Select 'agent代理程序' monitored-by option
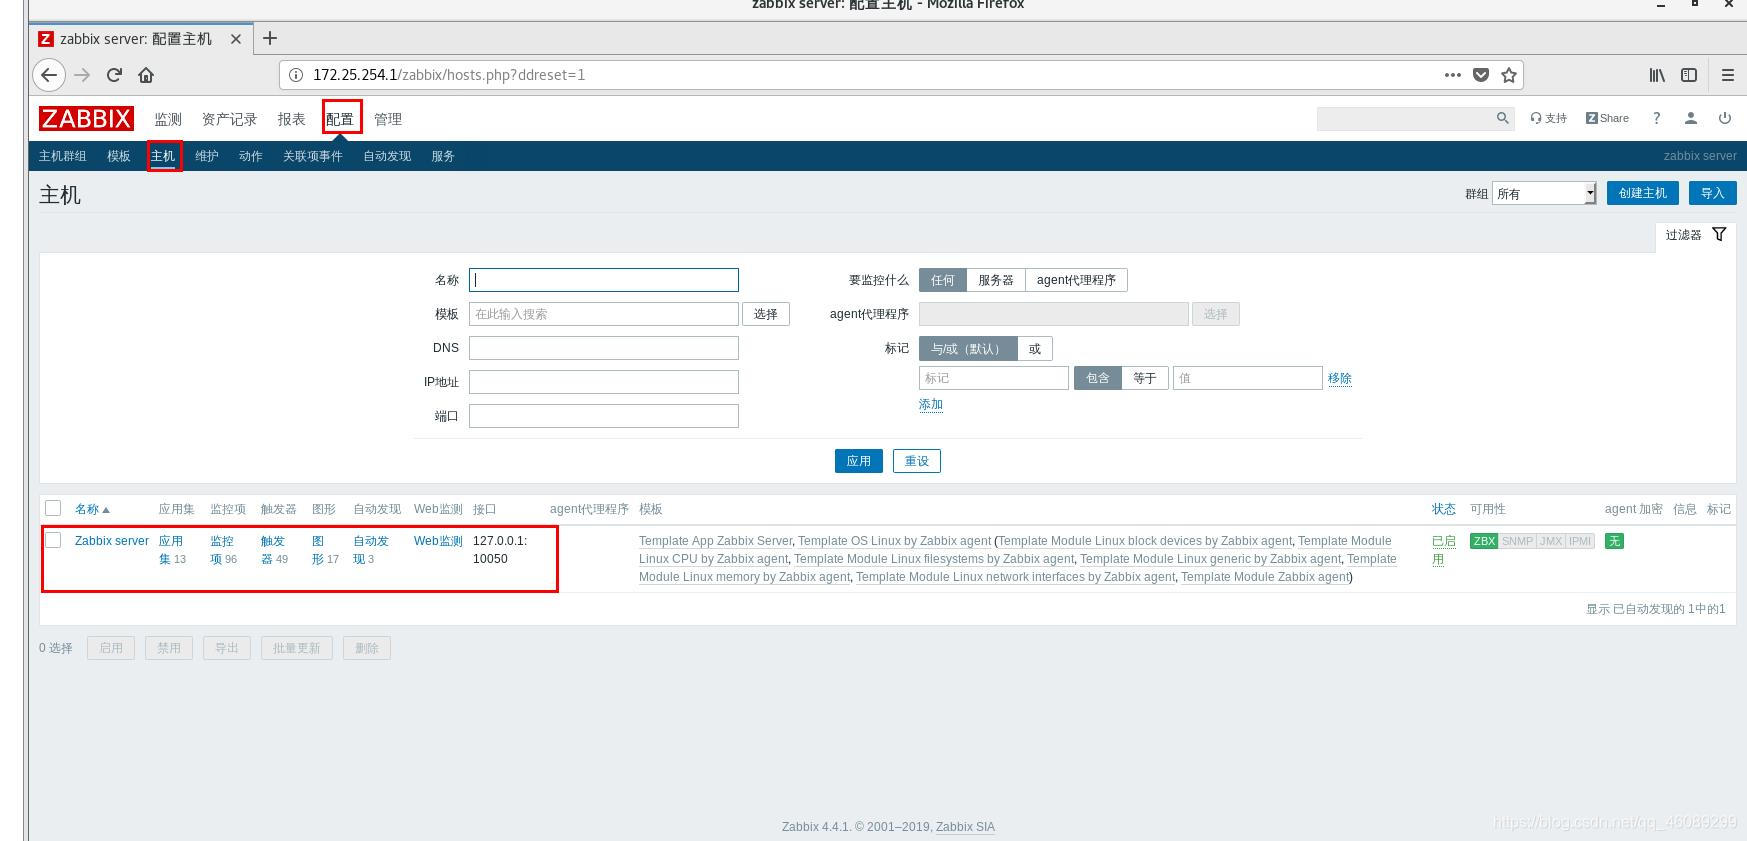This screenshot has height=841, width=1747. point(1076,280)
